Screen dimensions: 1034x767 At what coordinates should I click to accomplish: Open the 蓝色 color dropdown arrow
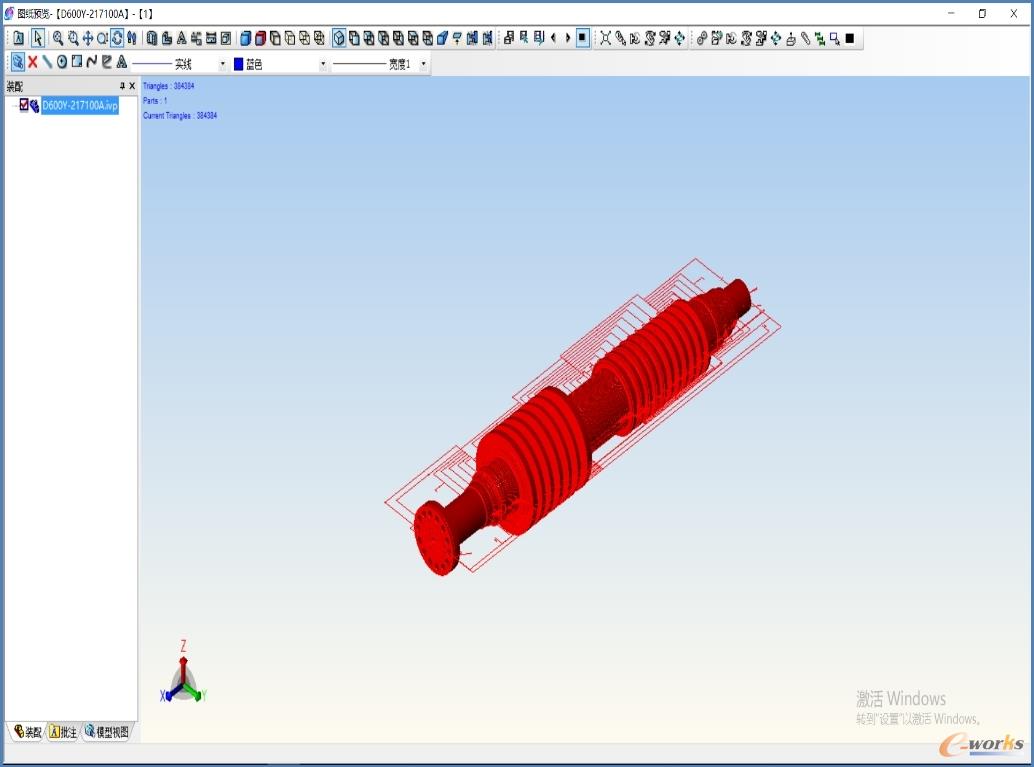[x=322, y=64]
